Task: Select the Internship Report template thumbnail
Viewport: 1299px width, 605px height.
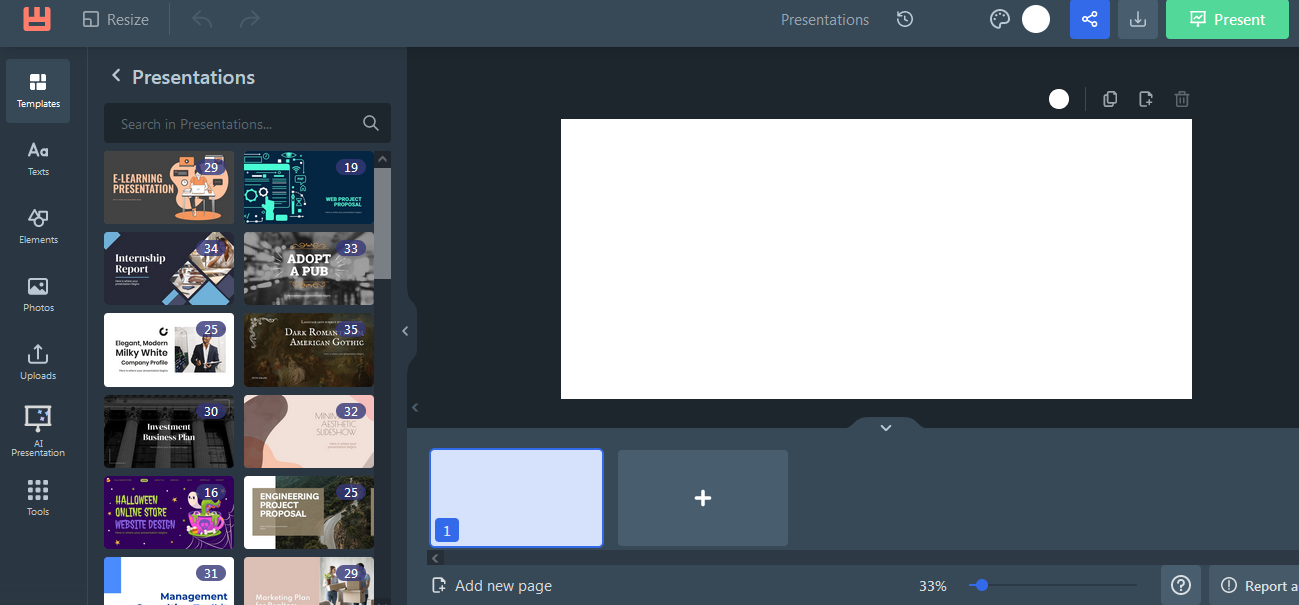Action: 169,268
